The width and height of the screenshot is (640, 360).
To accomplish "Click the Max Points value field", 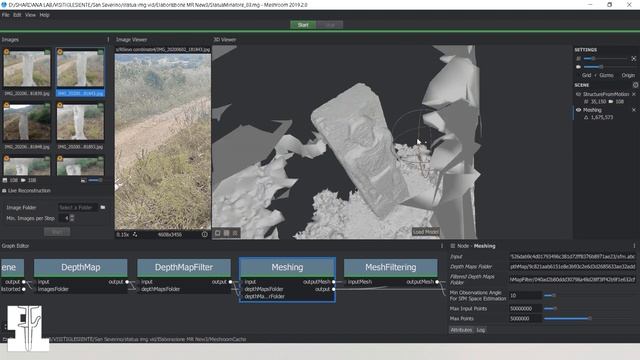I will pos(525,318).
